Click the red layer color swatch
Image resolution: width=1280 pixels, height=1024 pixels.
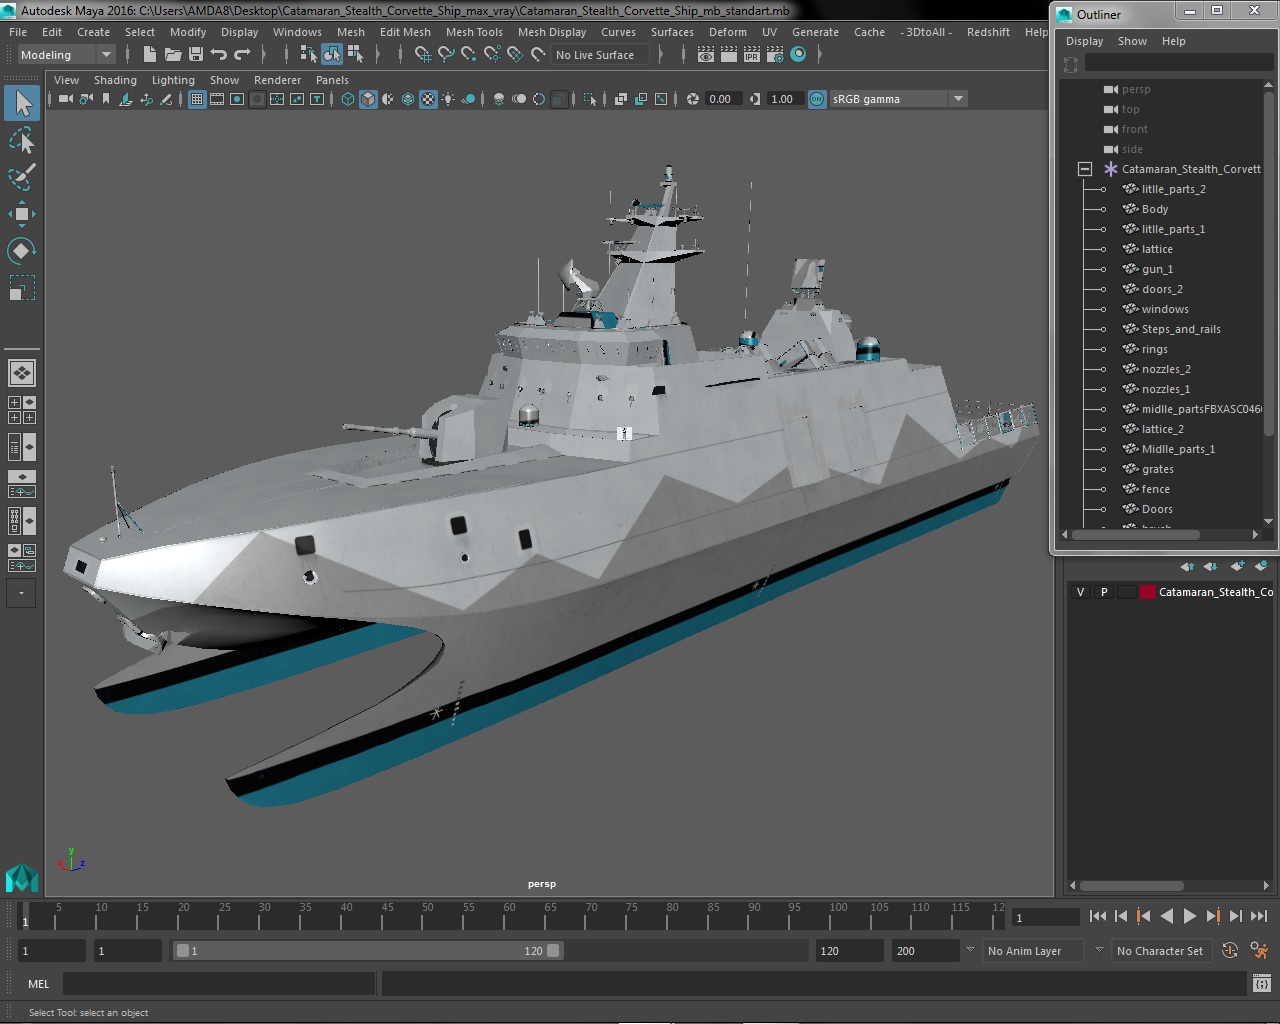(1148, 592)
